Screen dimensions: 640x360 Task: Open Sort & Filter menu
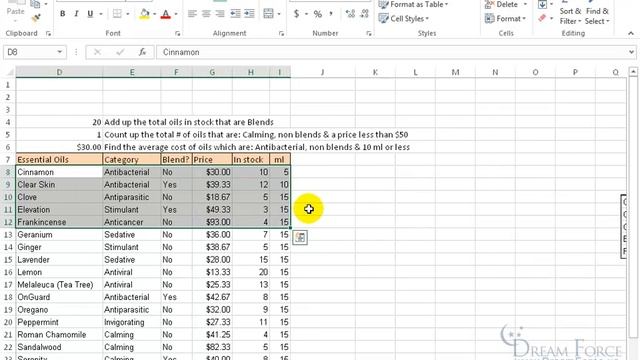(x=570, y=16)
